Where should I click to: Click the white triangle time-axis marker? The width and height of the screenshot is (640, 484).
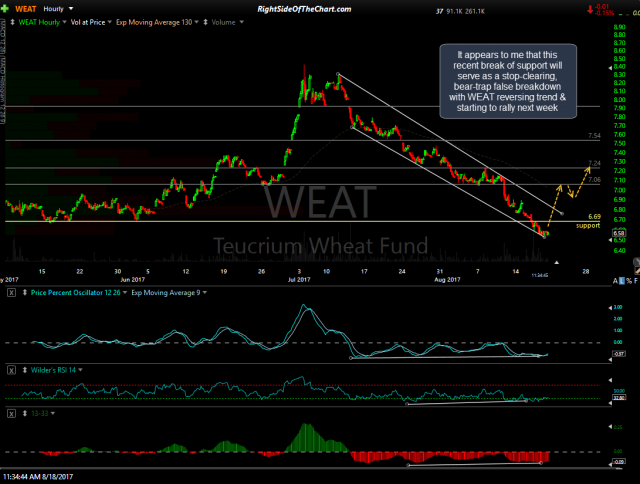(x=556, y=262)
